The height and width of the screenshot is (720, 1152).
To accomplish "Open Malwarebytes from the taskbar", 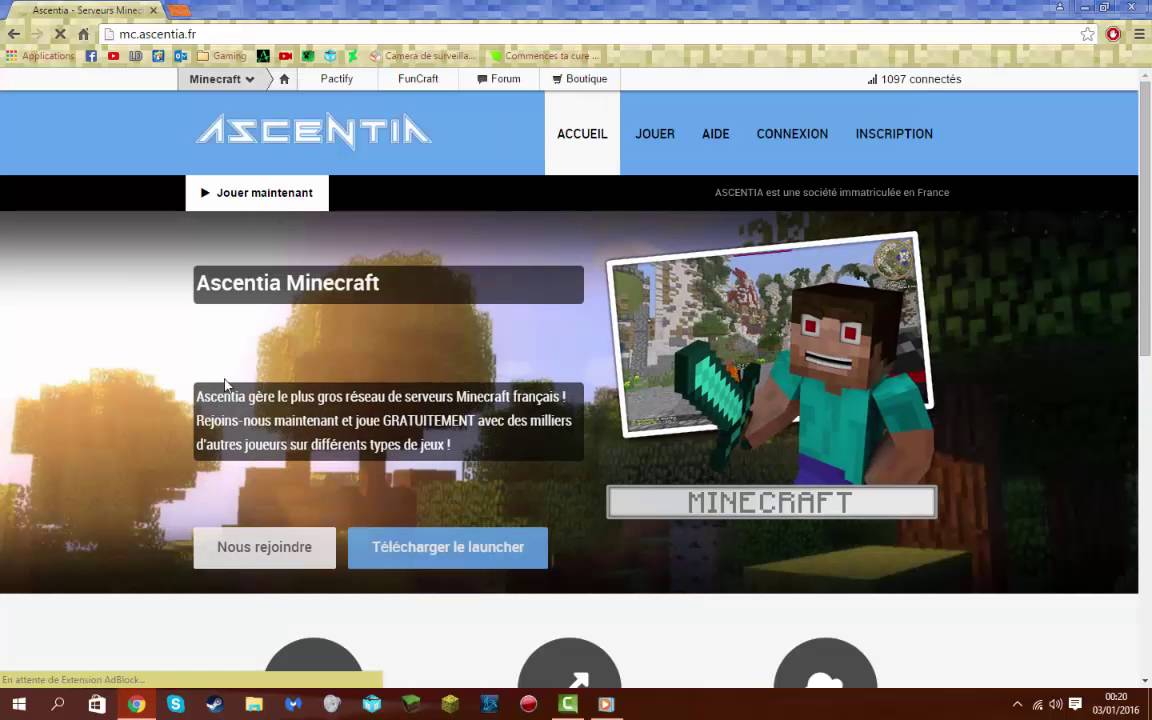I will click(293, 704).
